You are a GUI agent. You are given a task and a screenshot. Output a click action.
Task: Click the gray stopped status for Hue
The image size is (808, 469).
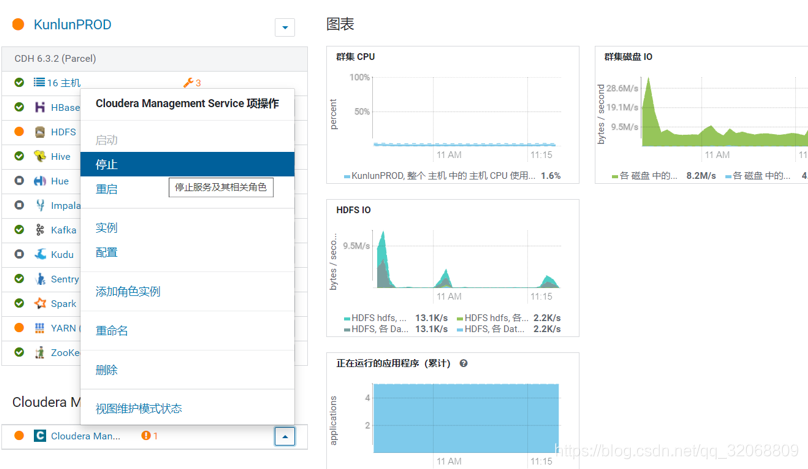(x=19, y=180)
